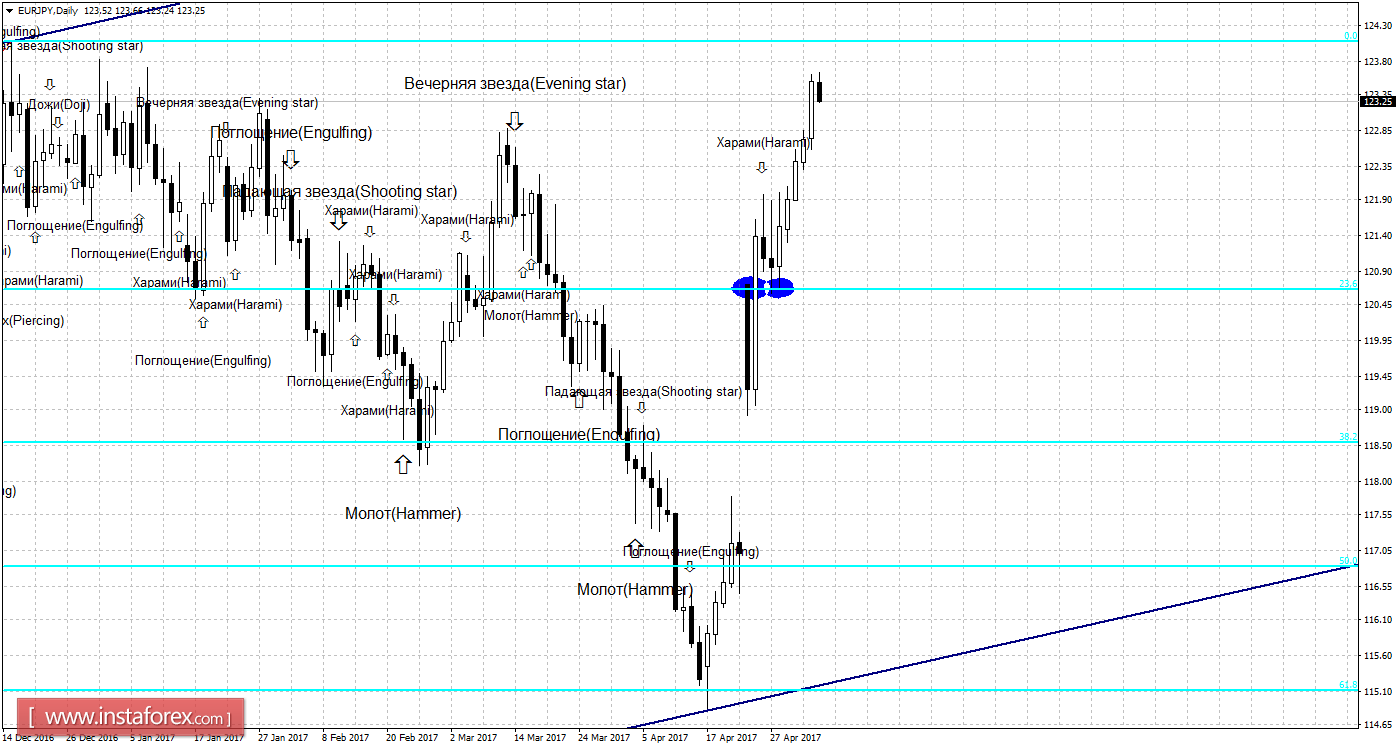This screenshot has width=1398, height=749.
Task: Open the EURJPY,Daily chart dropdown triangle
Action: [x=9, y=9]
